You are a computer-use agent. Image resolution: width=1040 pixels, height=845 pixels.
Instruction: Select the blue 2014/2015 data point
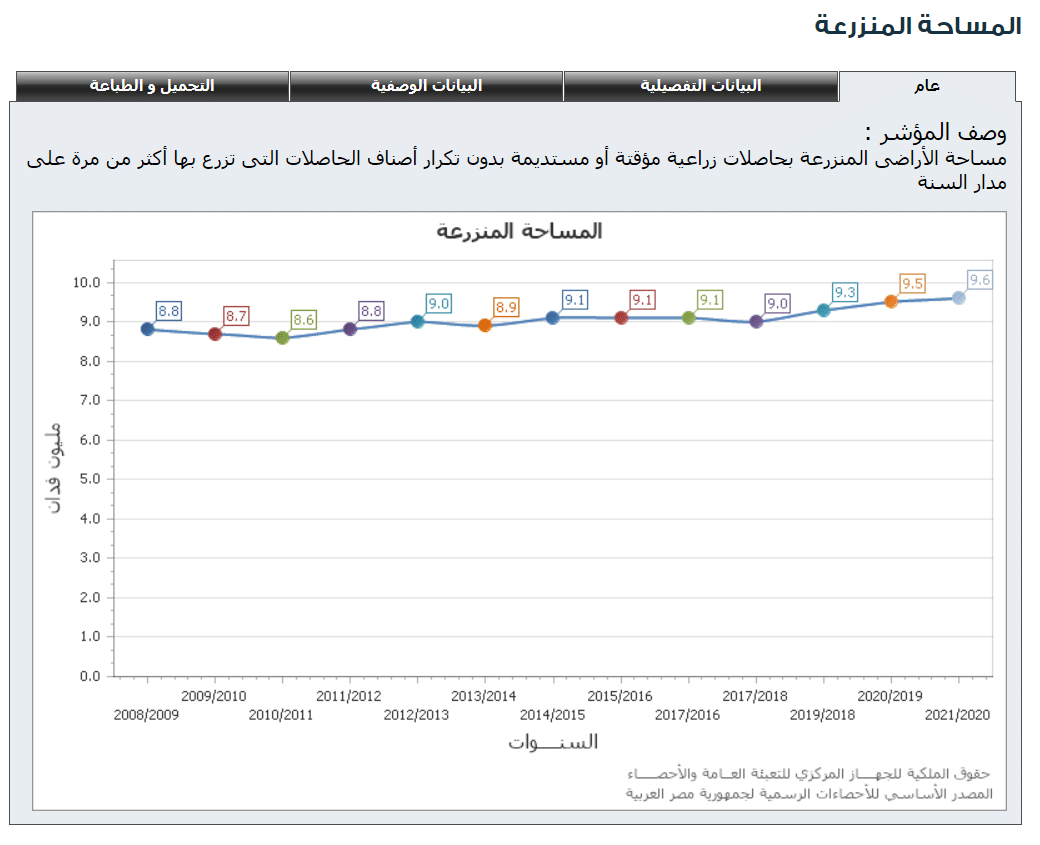click(552, 317)
